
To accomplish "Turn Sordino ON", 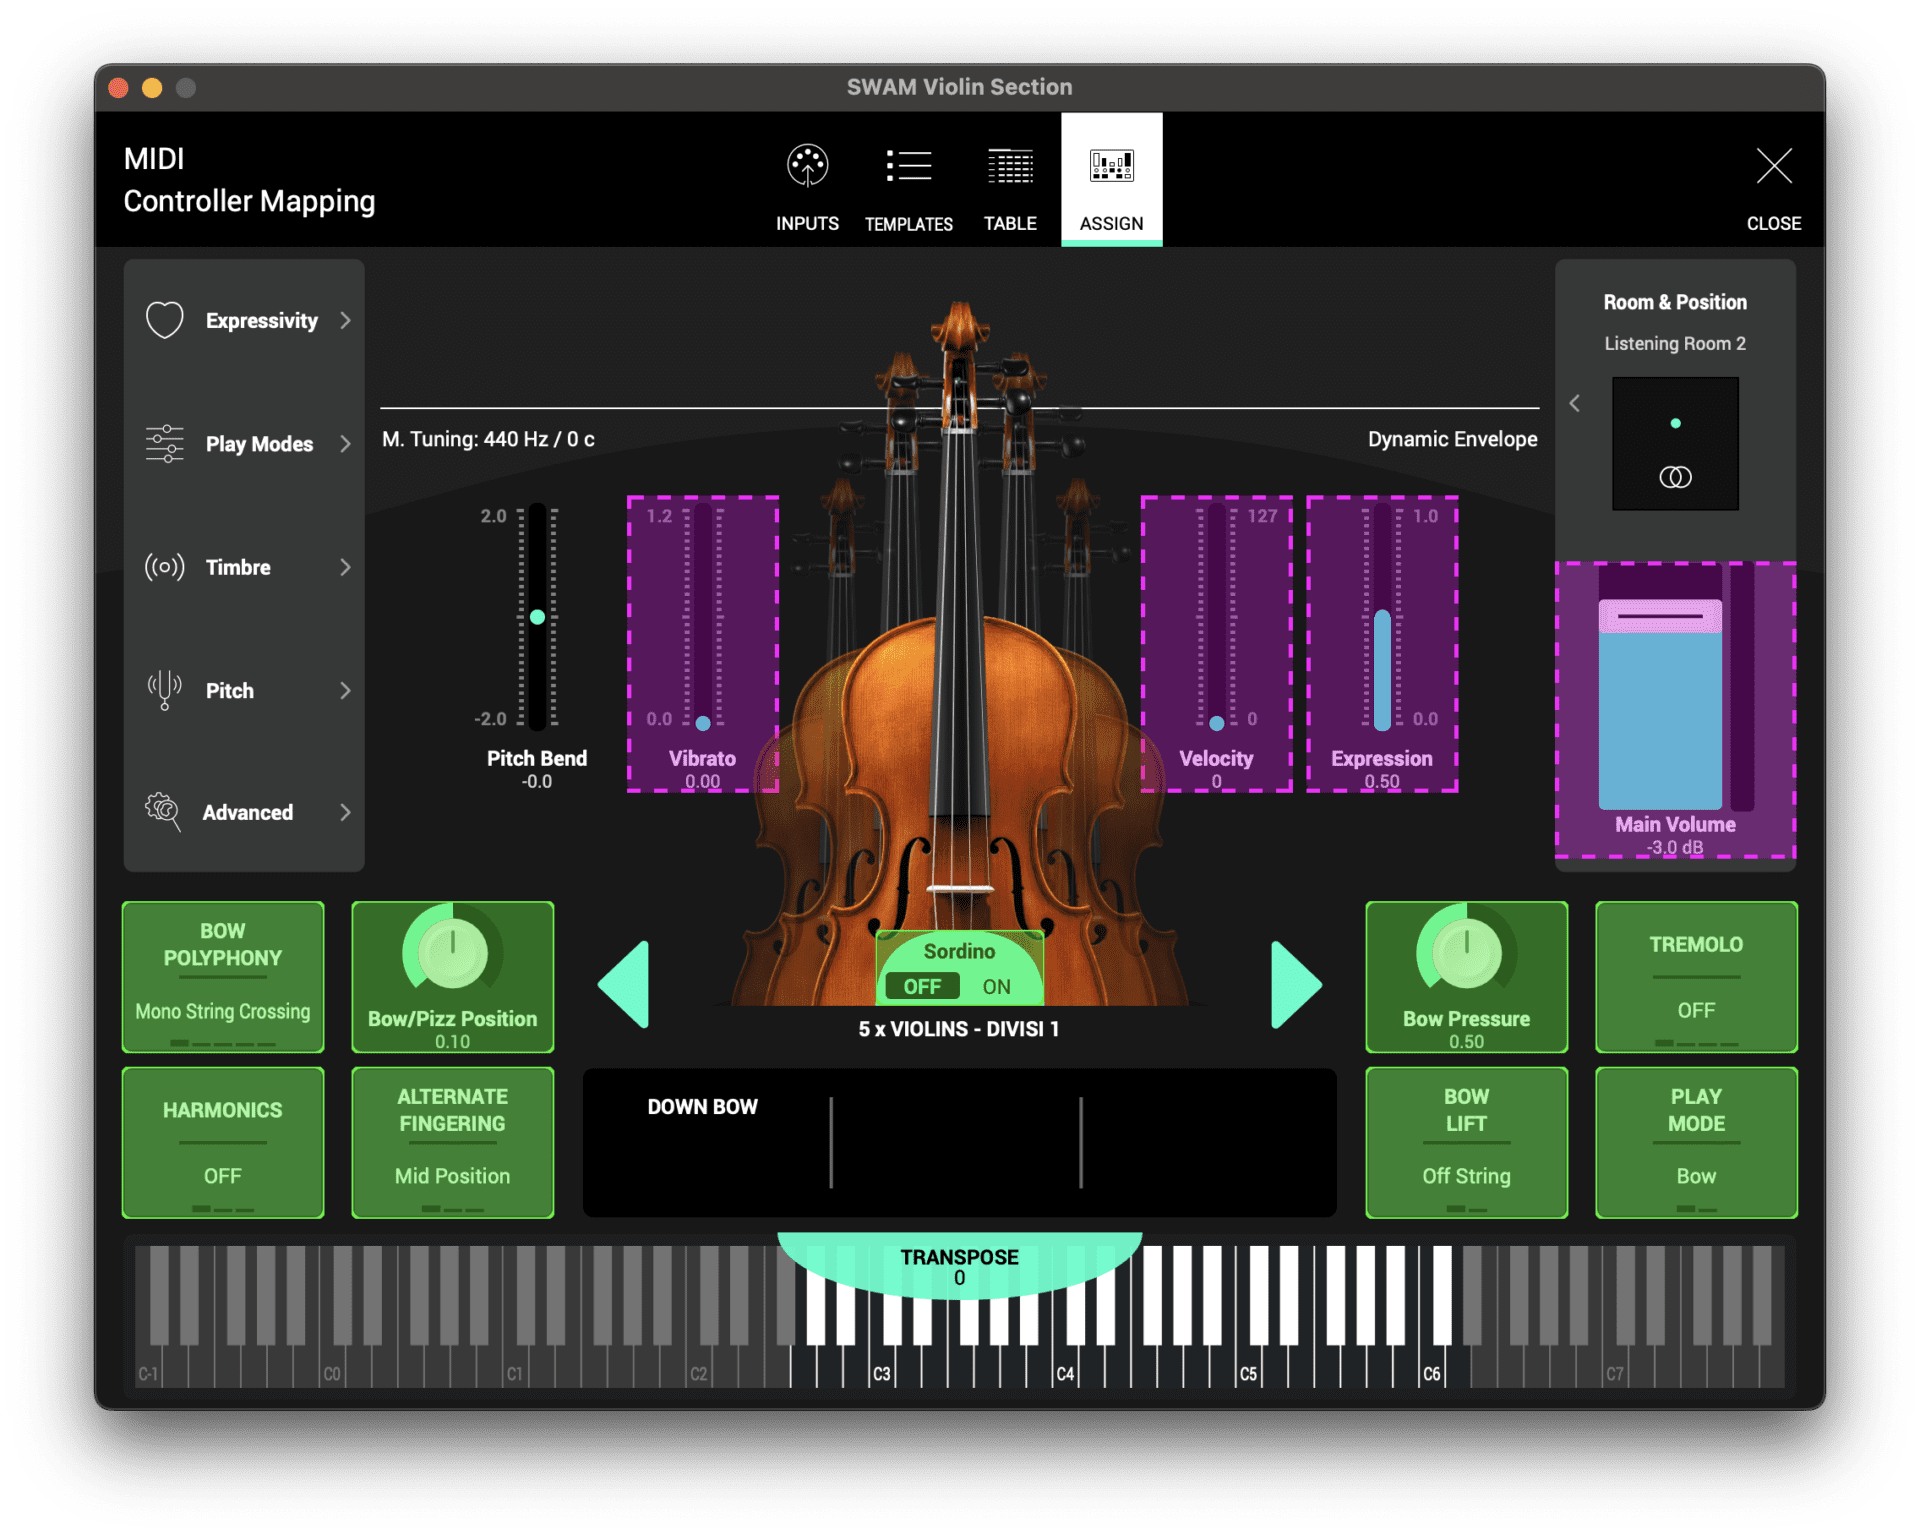I will (x=996, y=986).
